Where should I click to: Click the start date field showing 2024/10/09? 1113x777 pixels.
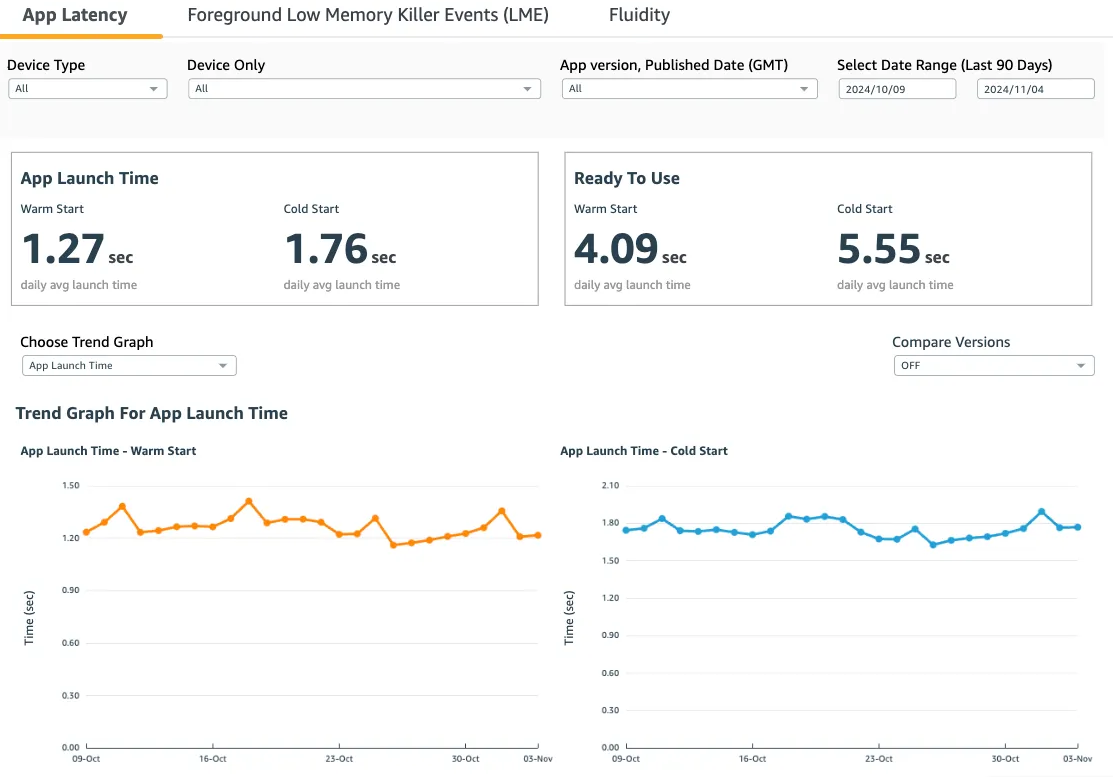[897, 89]
